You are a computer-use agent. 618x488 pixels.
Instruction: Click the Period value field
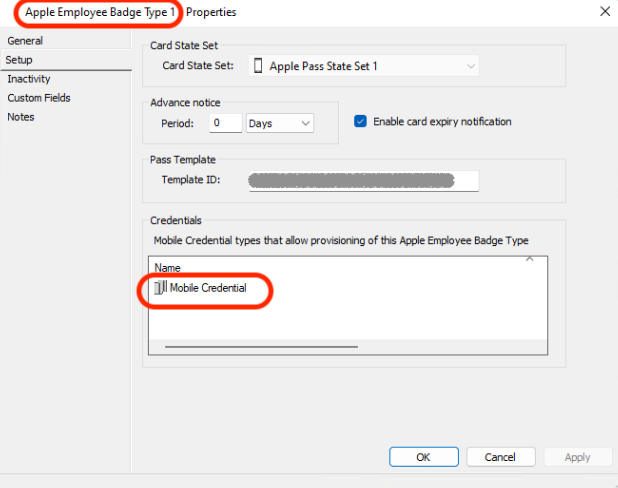click(x=225, y=123)
